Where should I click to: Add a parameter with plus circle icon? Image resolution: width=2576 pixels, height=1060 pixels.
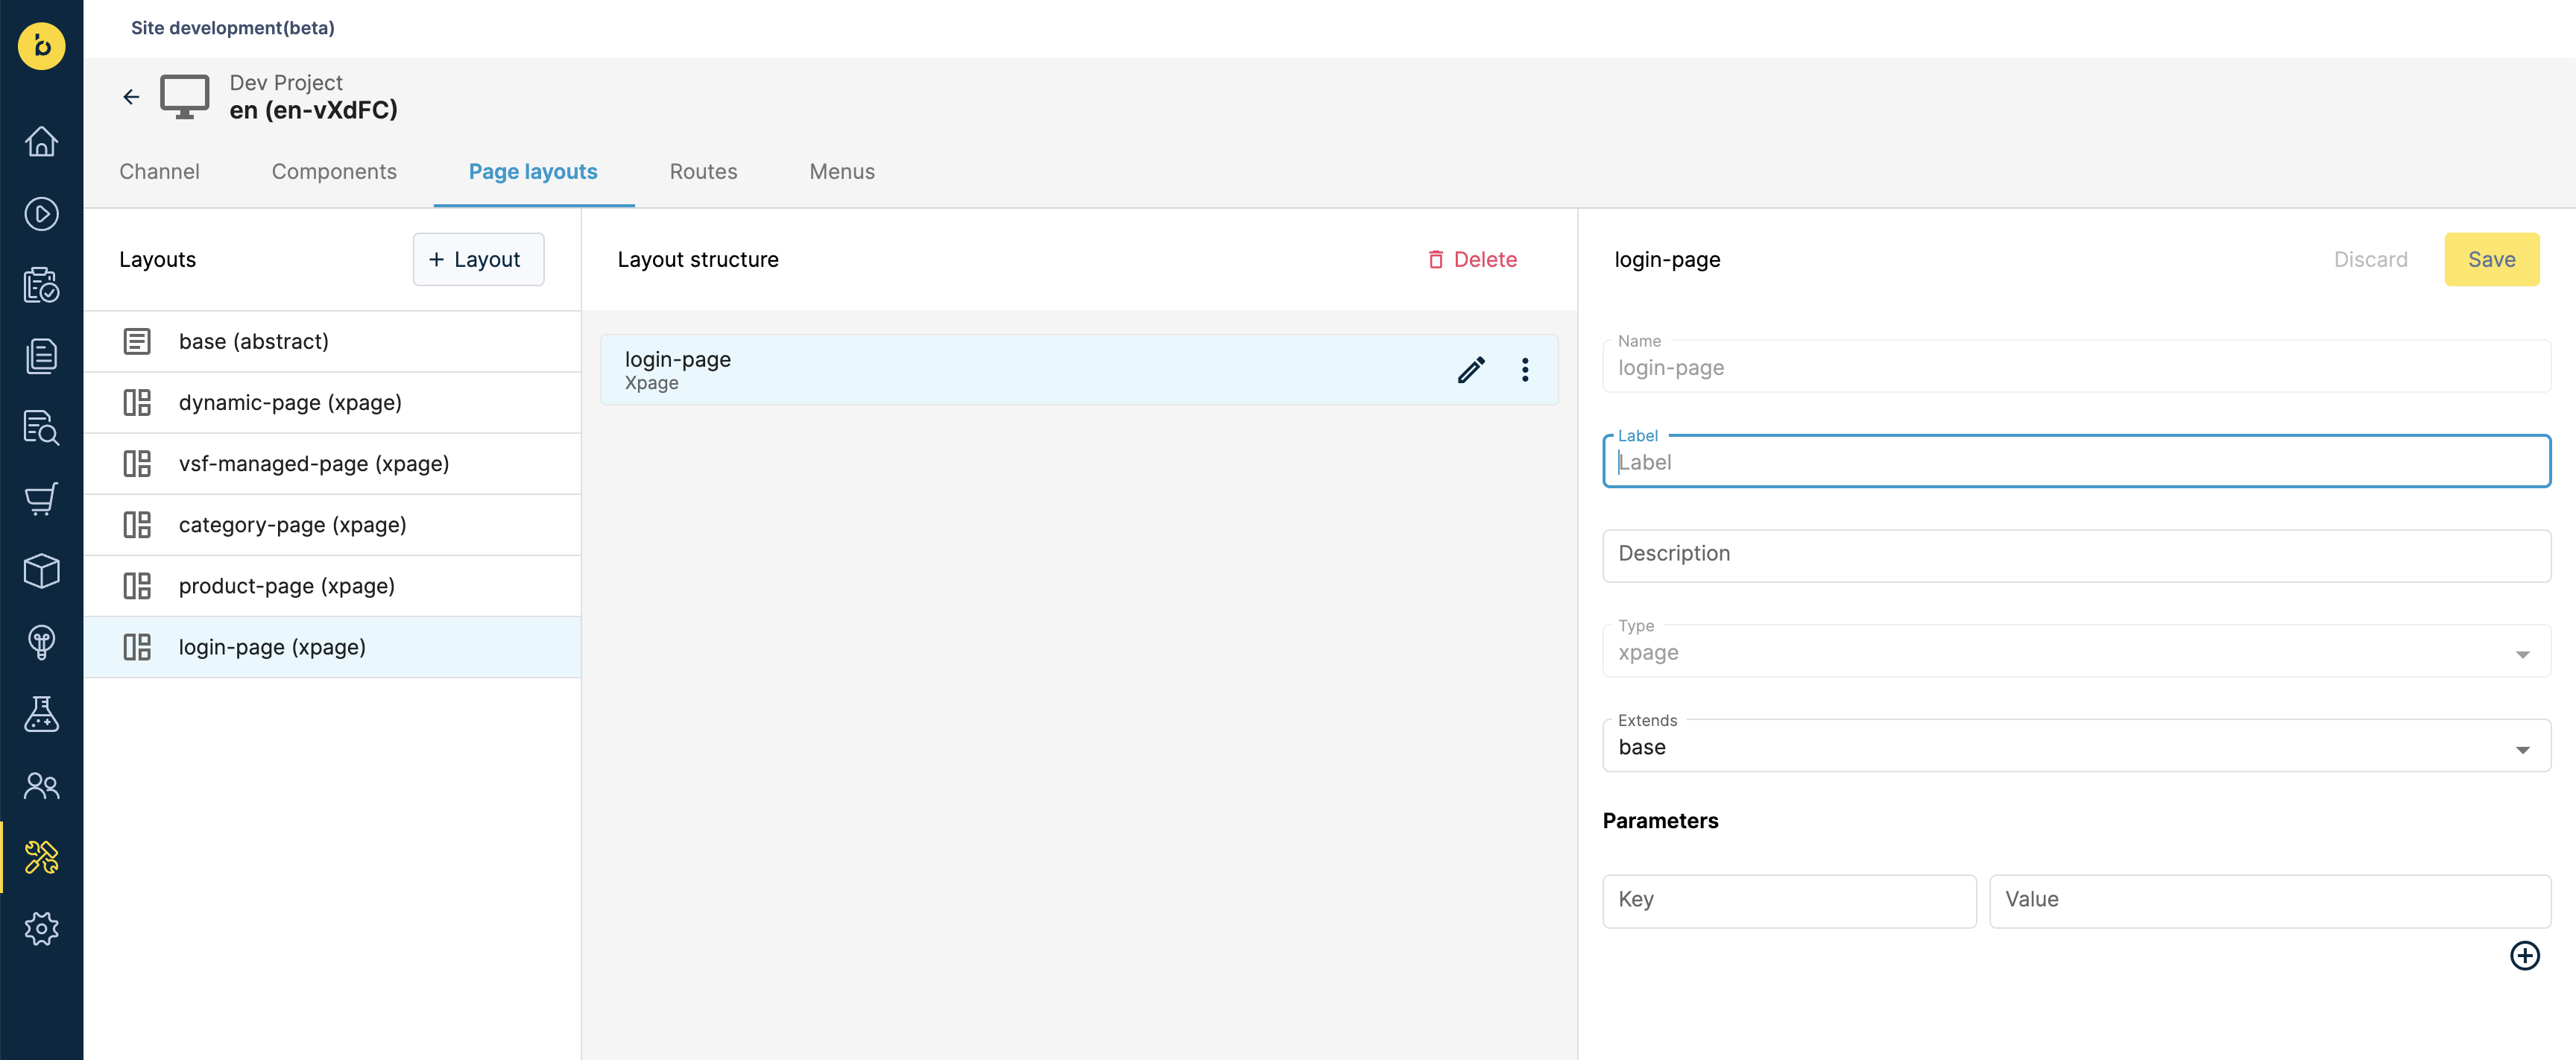(x=2525, y=956)
